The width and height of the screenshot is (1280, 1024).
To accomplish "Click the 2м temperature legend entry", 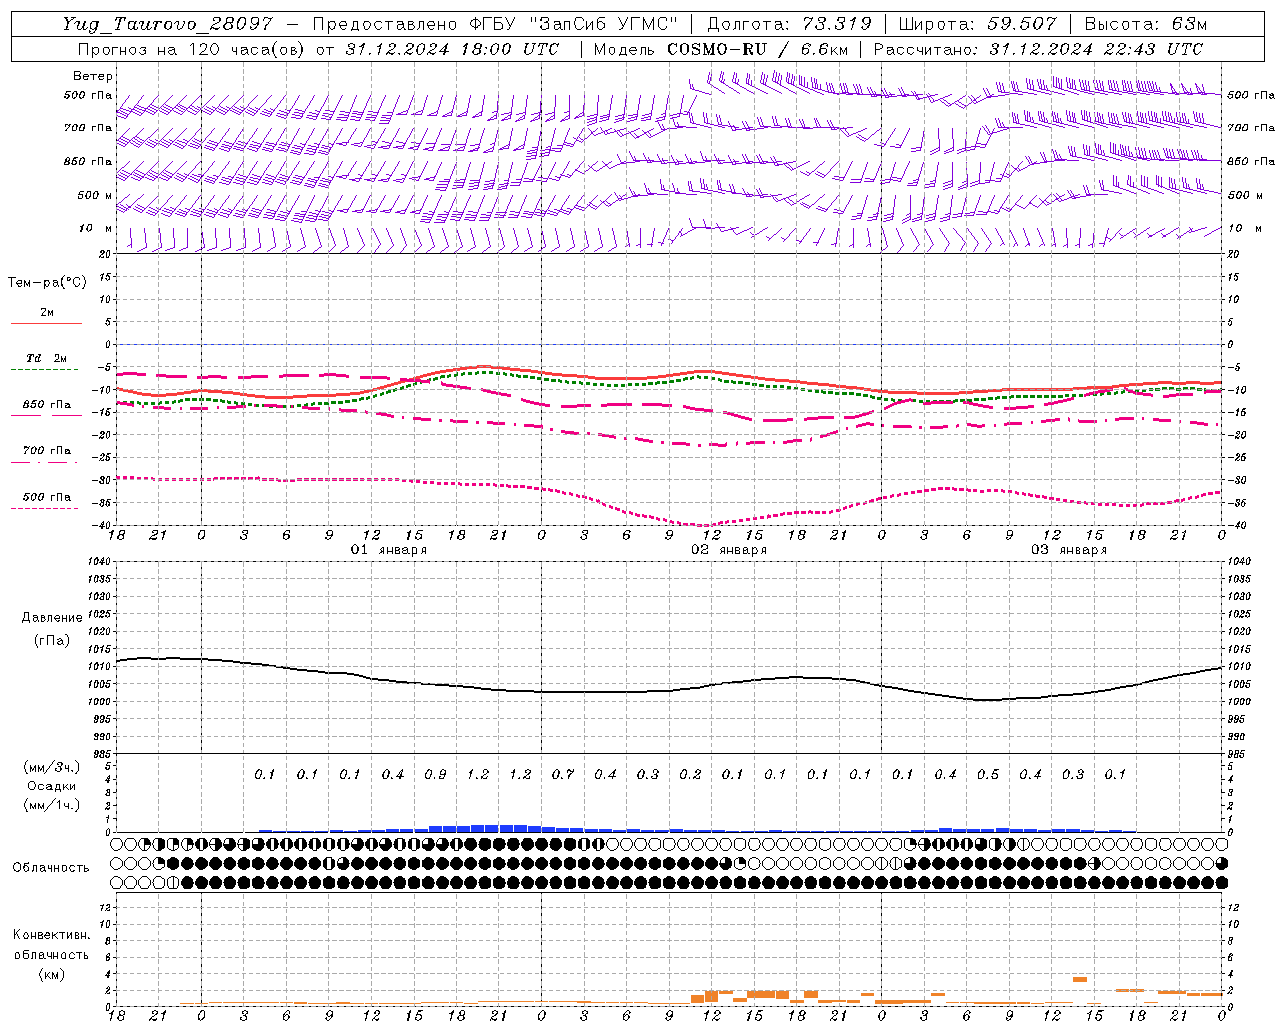I will (47, 313).
